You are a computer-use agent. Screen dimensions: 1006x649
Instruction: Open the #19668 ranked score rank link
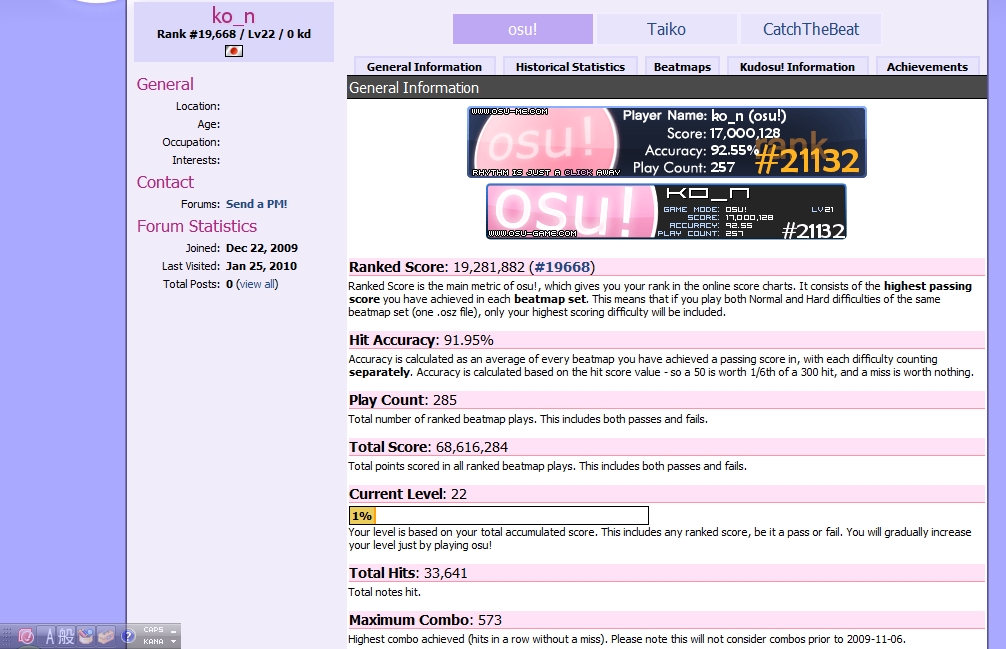[561, 267]
